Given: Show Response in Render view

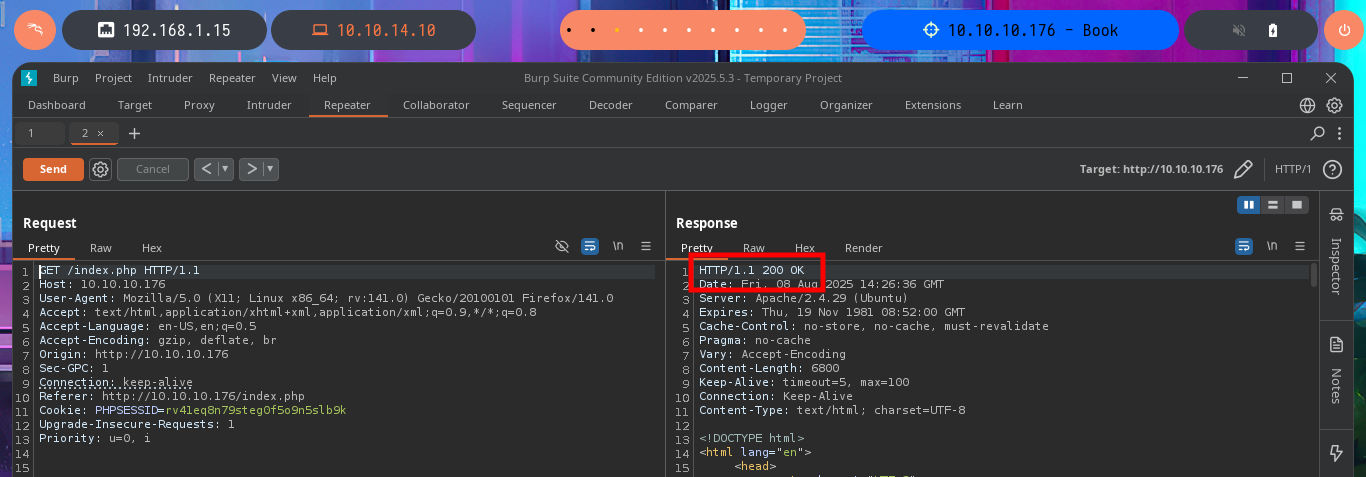Looking at the screenshot, I should [864, 248].
